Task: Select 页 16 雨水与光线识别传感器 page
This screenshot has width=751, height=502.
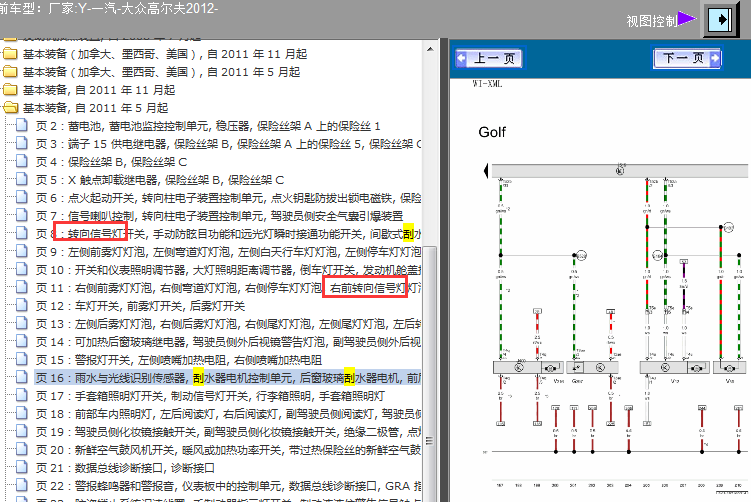Action: 228,378
